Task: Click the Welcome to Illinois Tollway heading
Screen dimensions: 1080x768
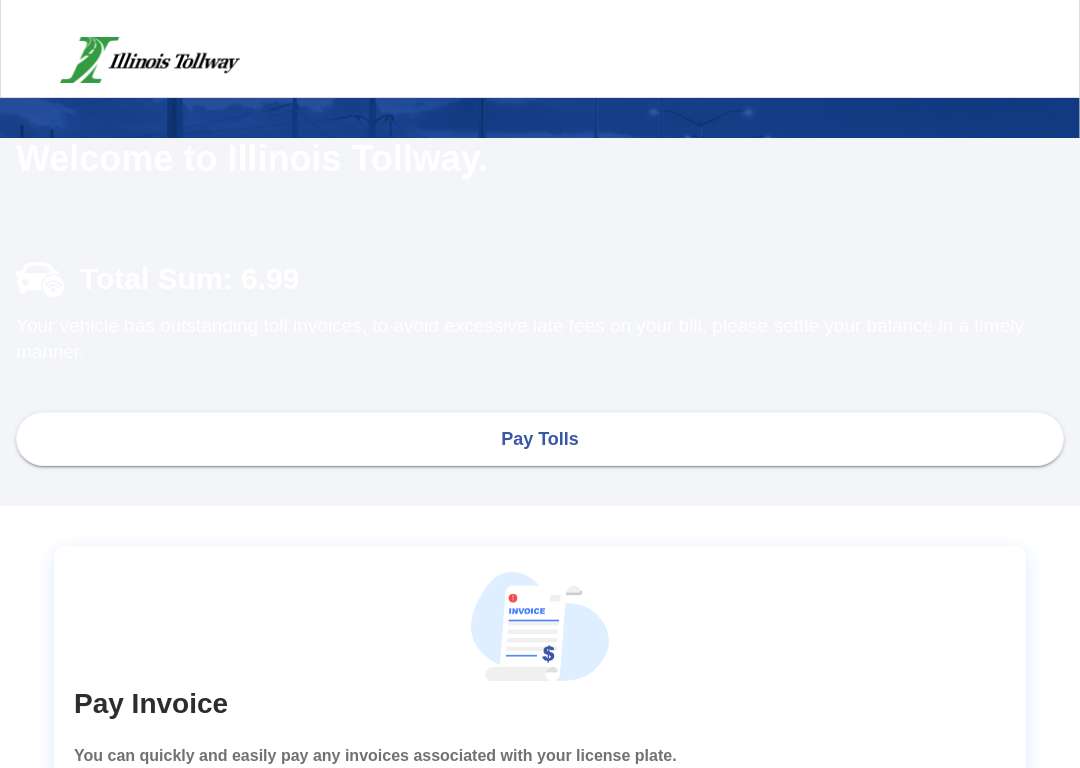Action: pyautogui.click(x=252, y=158)
